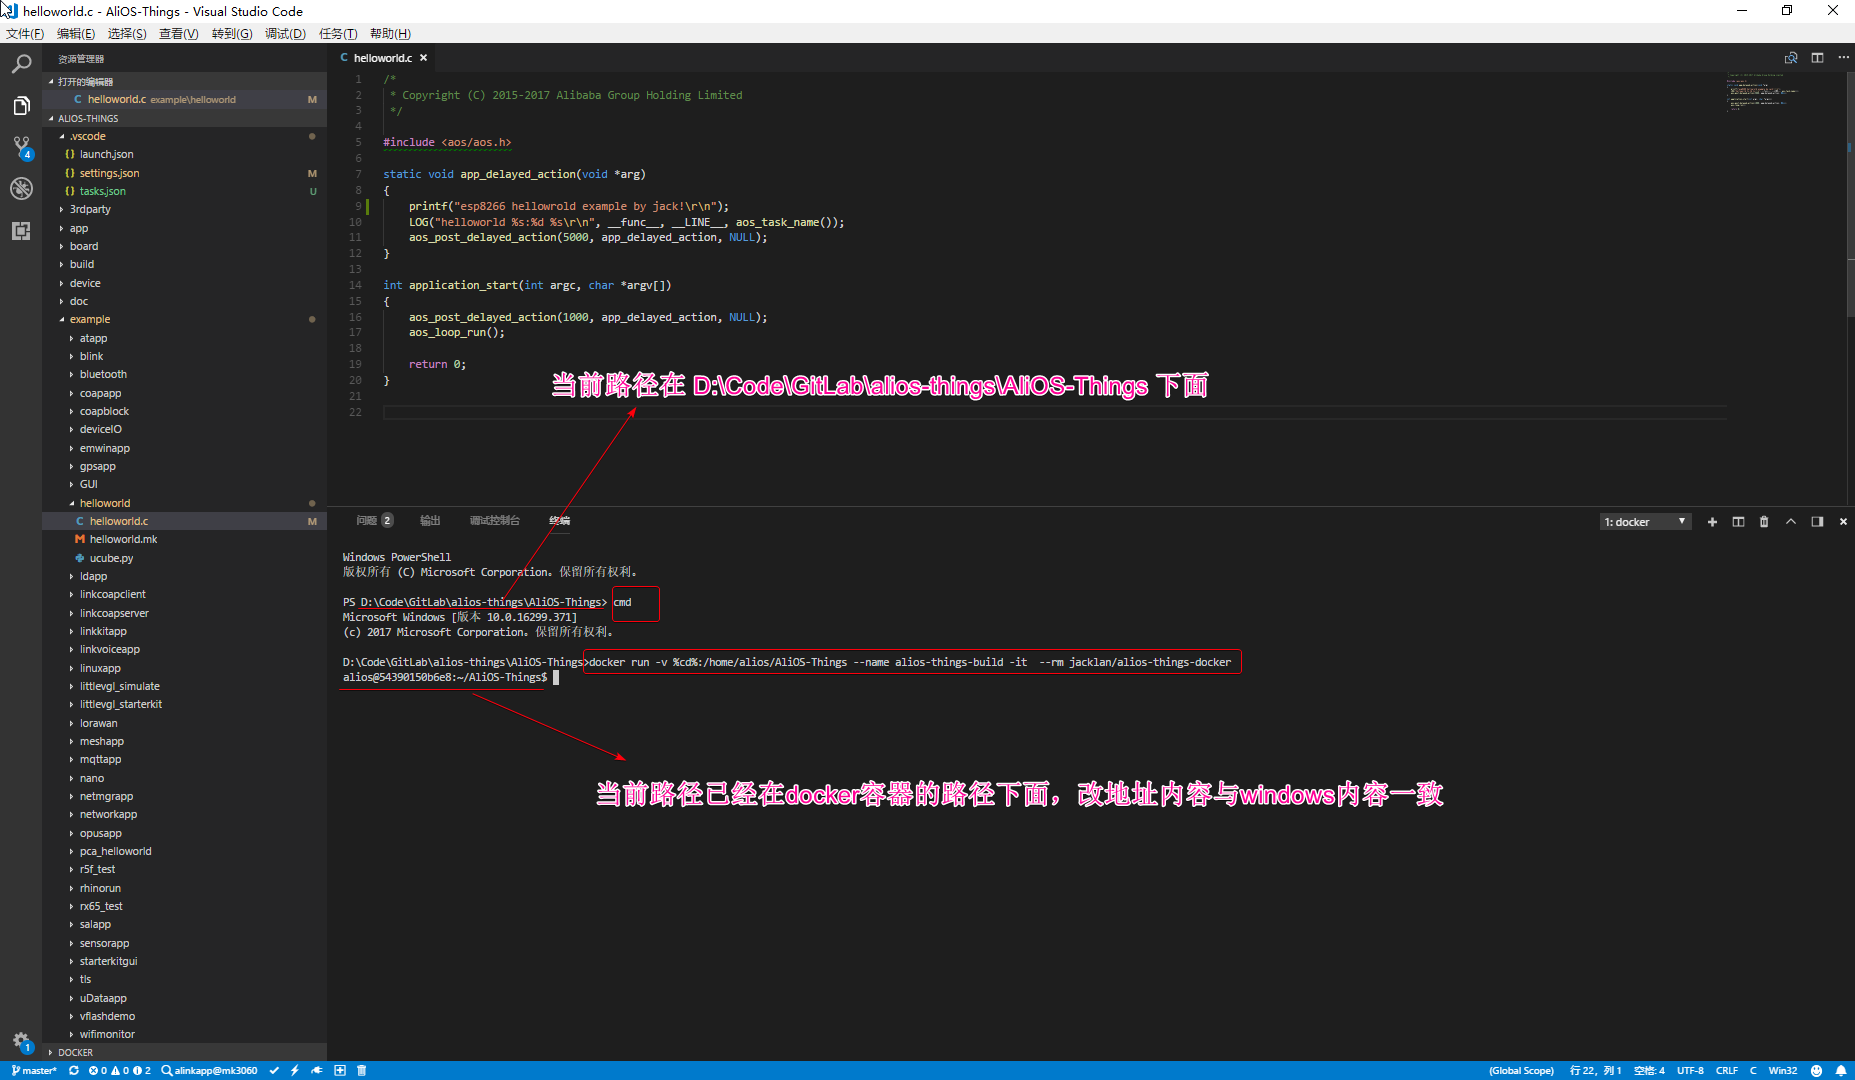Image resolution: width=1855 pixels, height=1080 pixels.
Task: Expand the bluetooth folder
Action: (x=184, y=374)
